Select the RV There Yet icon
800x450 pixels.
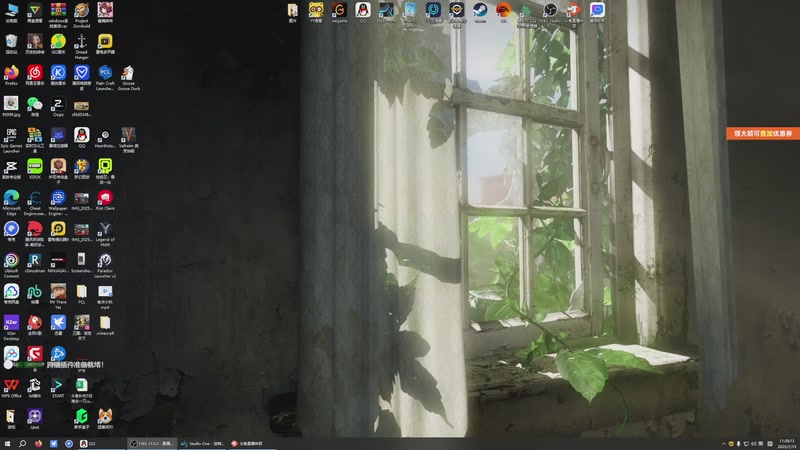click(x=58, y=295)
